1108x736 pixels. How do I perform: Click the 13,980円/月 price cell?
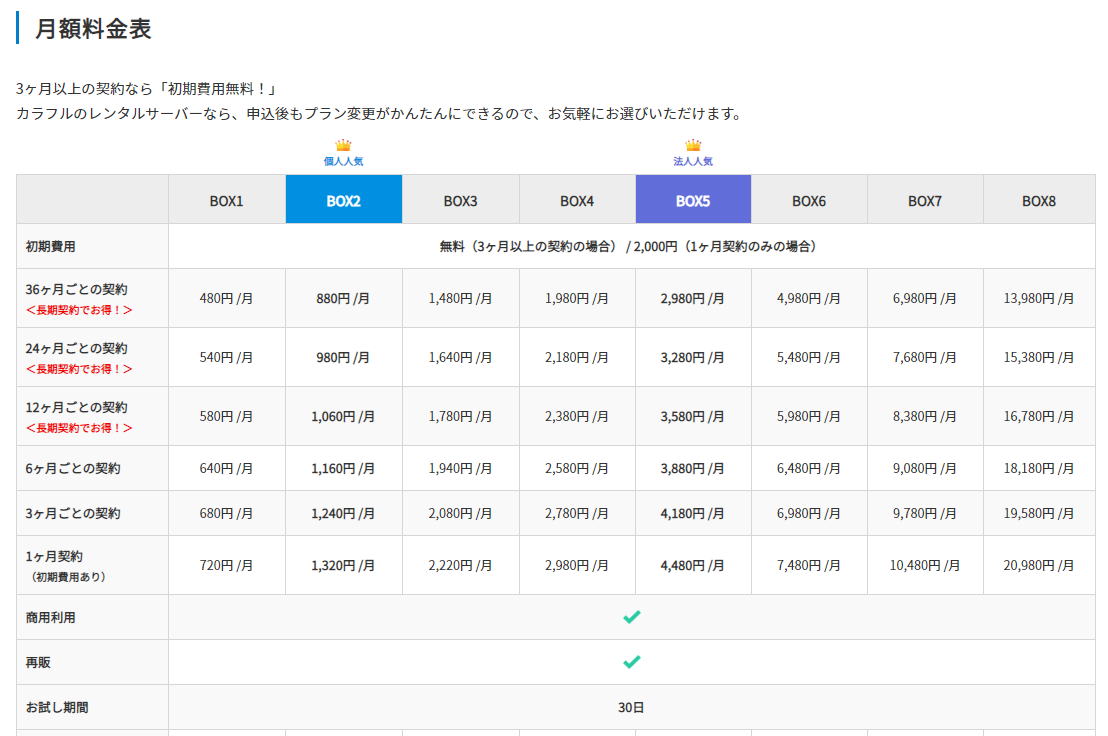pyautogui.click(x=1039, y=299)
